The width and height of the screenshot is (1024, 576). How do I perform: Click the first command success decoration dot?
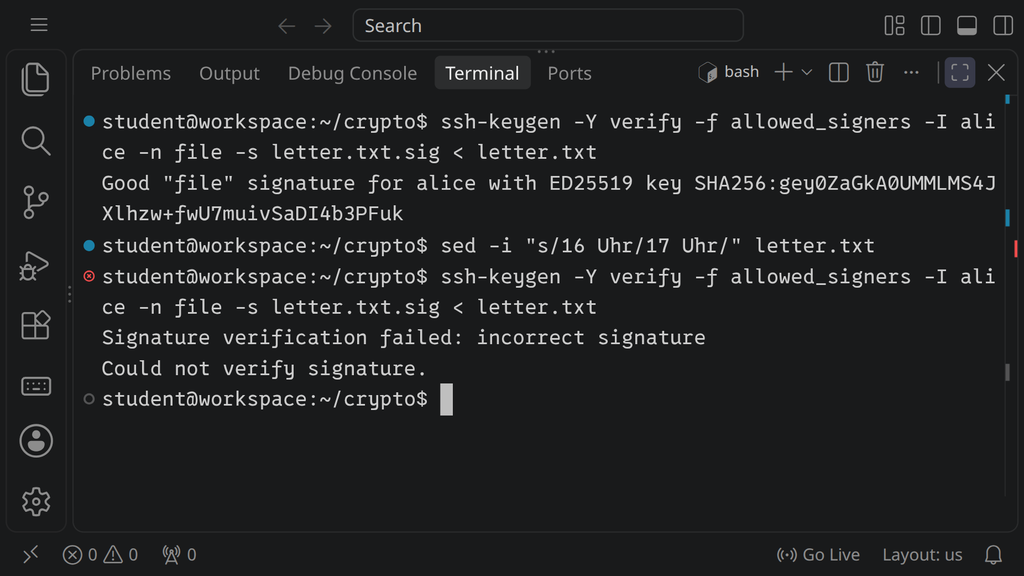pos(89,121)
